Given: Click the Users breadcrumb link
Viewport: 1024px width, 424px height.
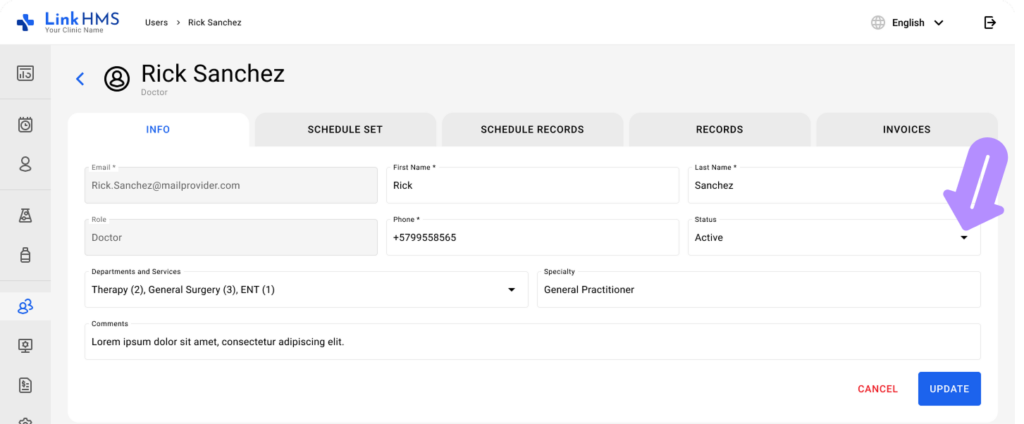Looking at the screenshot, I should 156,23.
